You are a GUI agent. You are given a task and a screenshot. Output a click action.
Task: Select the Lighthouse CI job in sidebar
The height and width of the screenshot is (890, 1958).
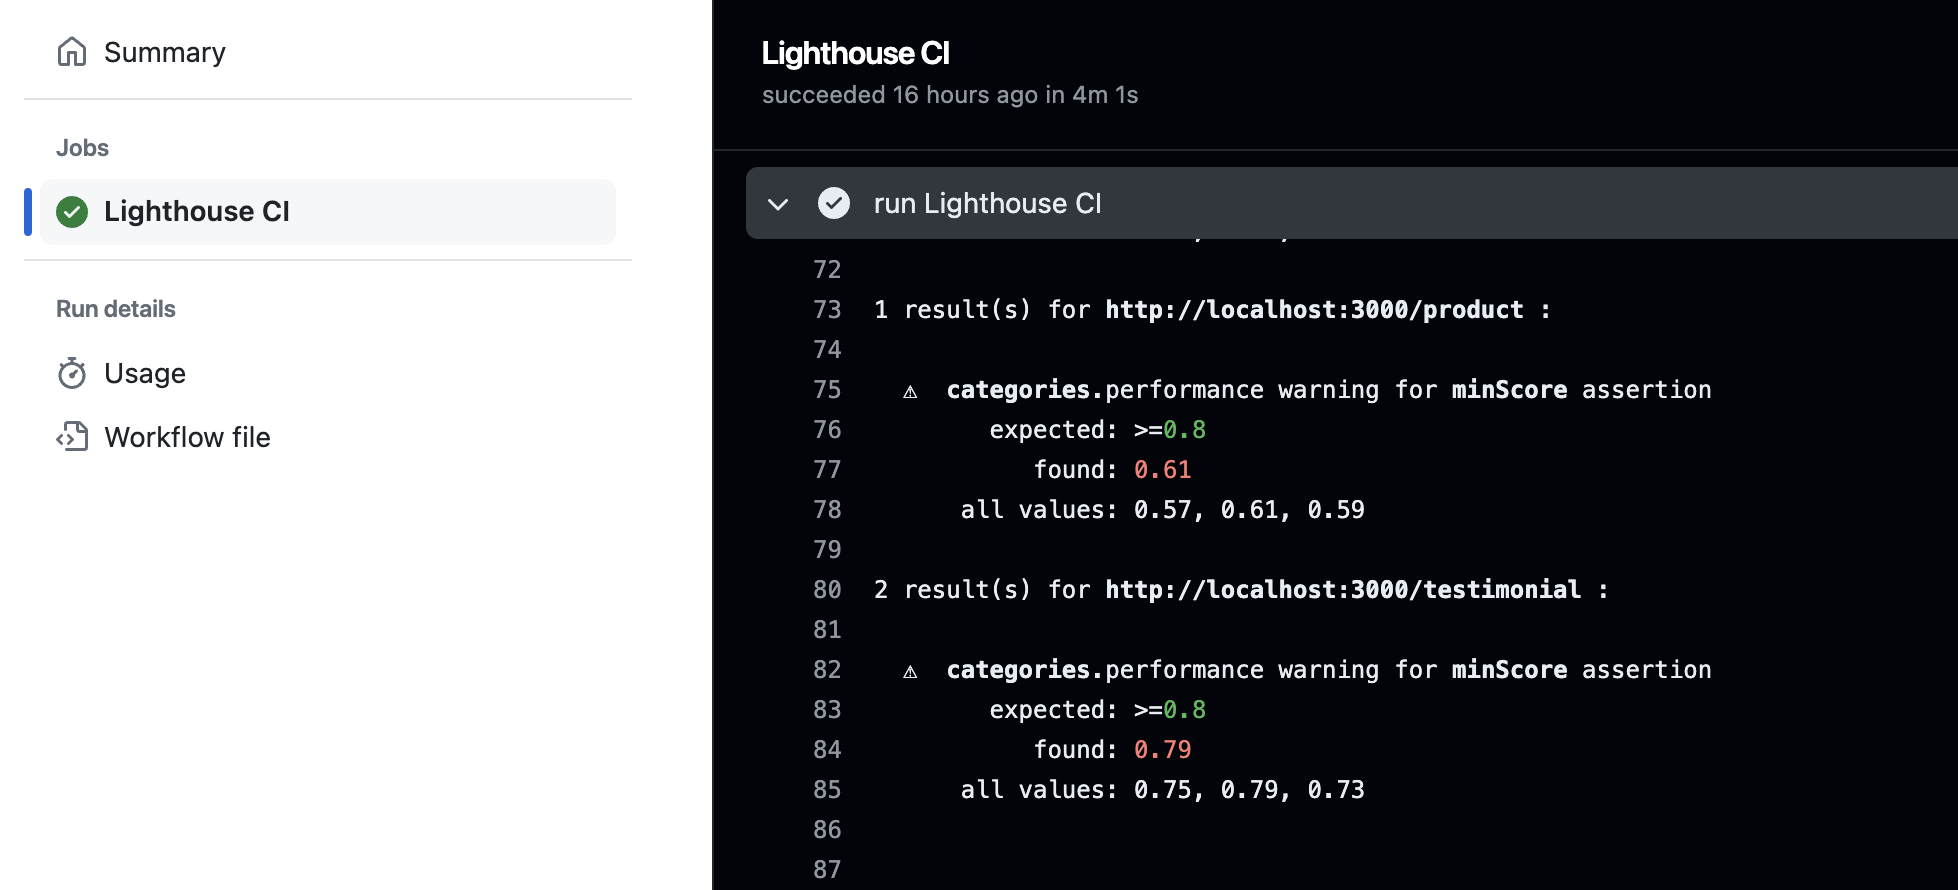328,212
